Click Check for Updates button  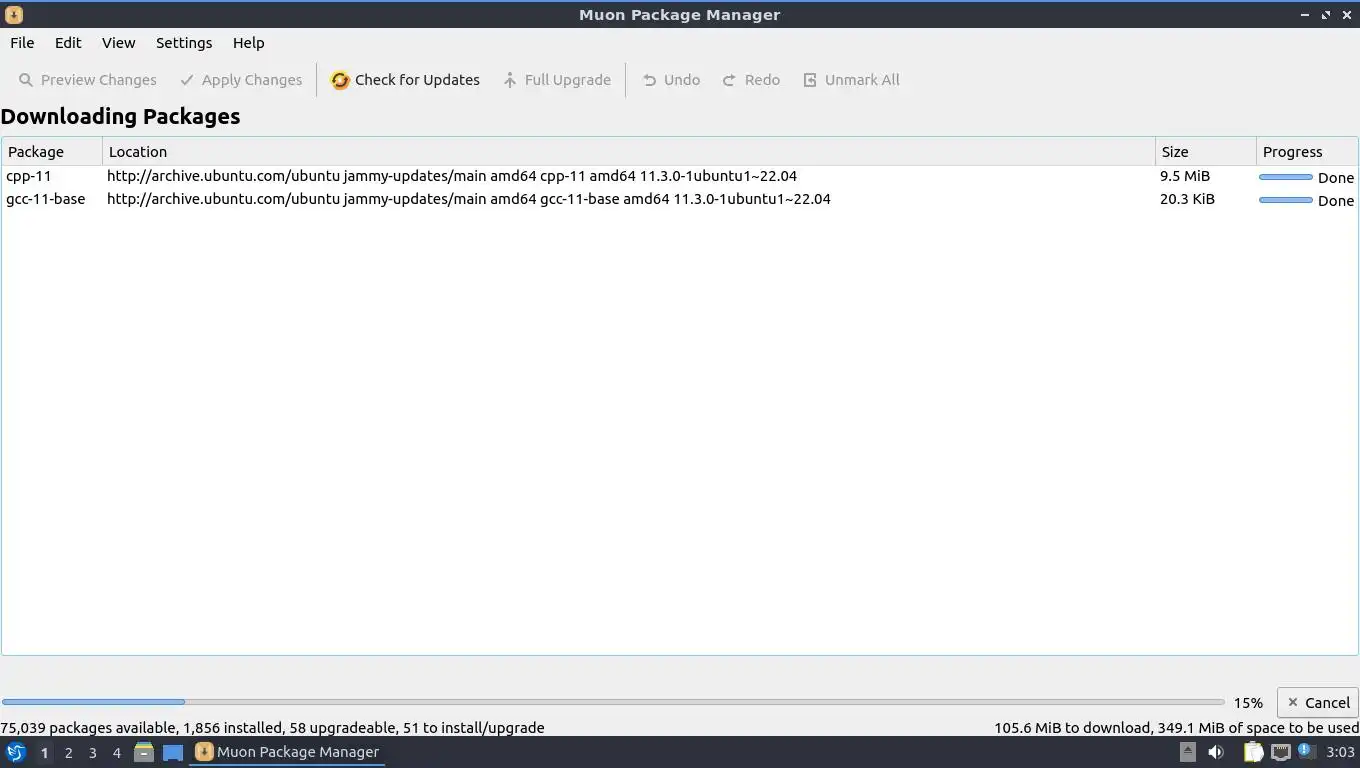pyautogui.click(x=405, y=80)
